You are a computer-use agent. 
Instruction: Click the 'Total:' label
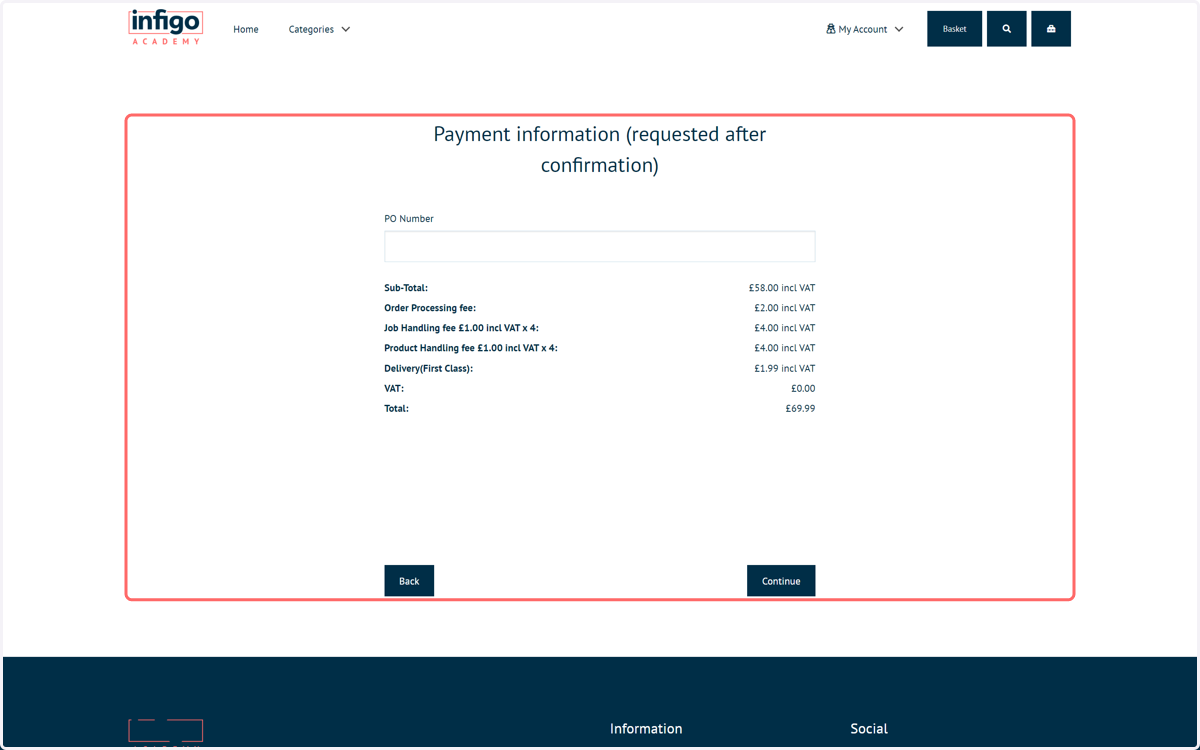396,408
